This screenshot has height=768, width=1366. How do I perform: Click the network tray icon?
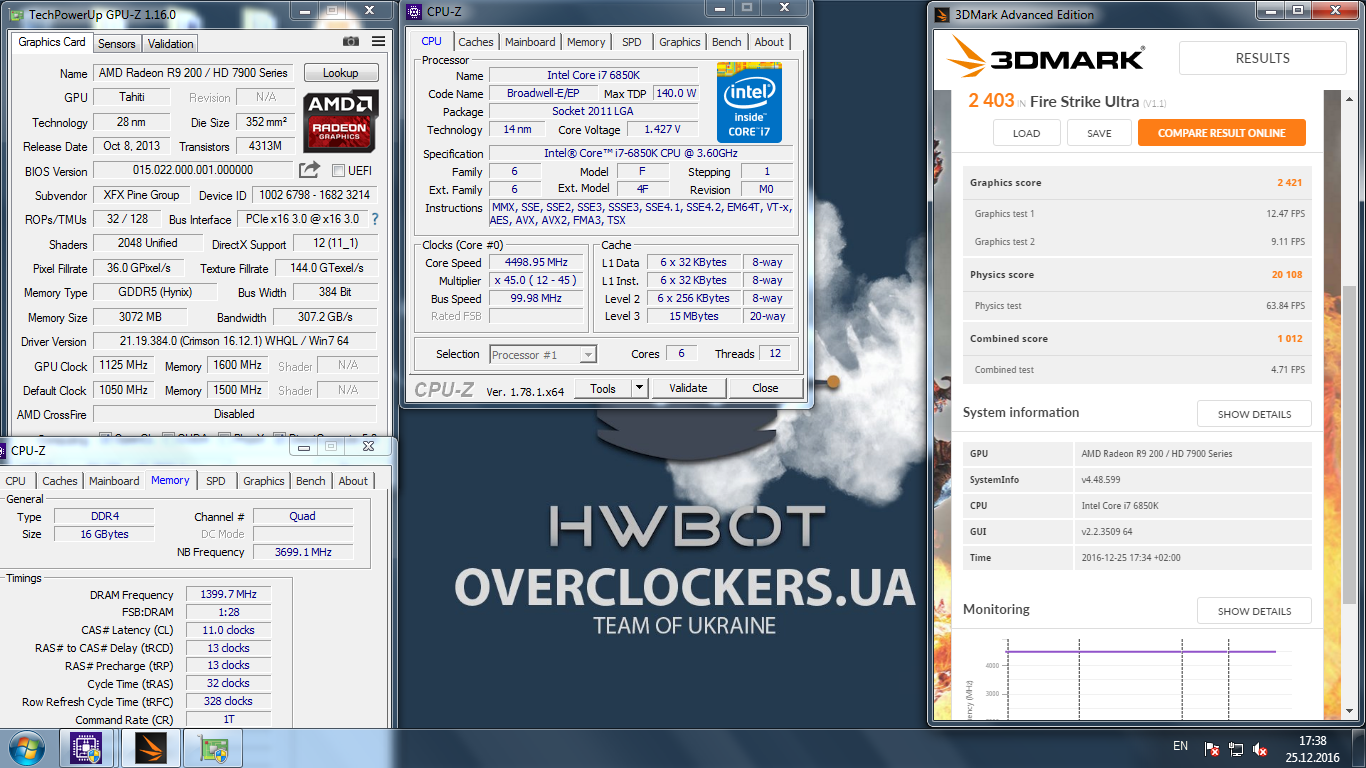(1237, 749)
